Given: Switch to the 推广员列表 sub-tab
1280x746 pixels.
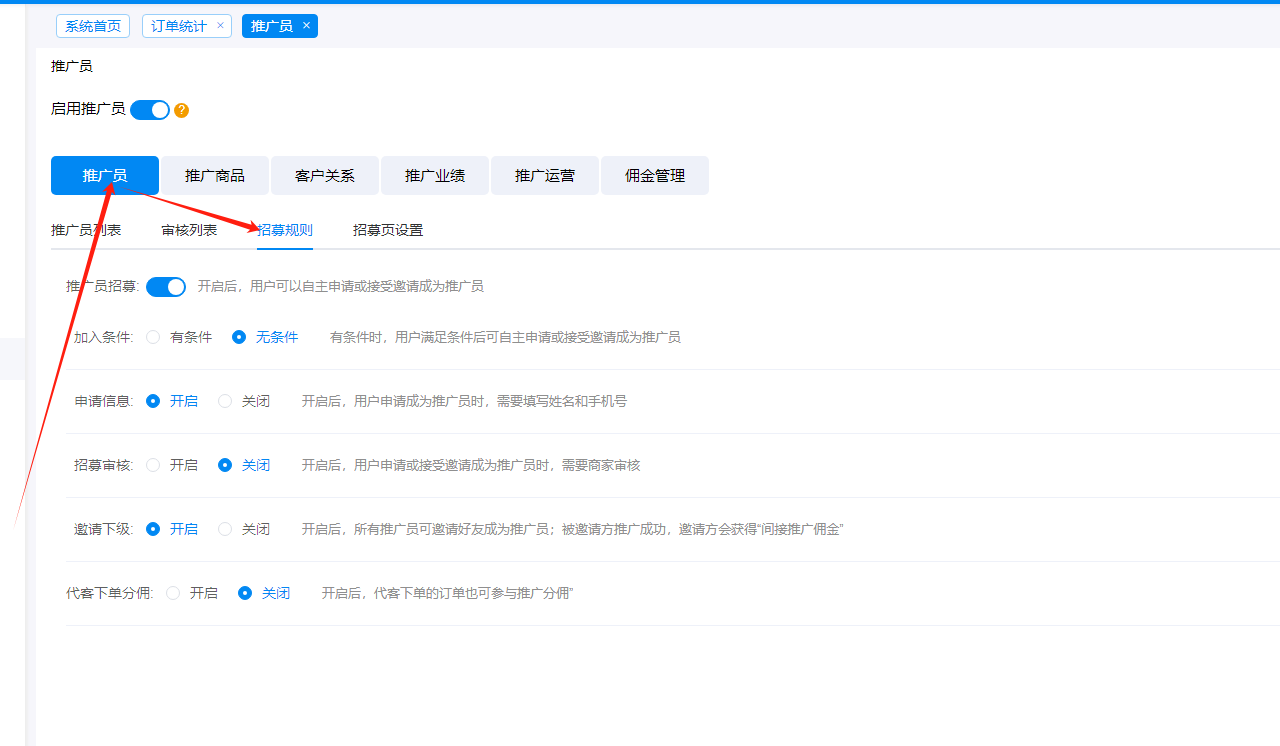Looking at the screenshot, I should pyautogui.click(x=86, y=230).
